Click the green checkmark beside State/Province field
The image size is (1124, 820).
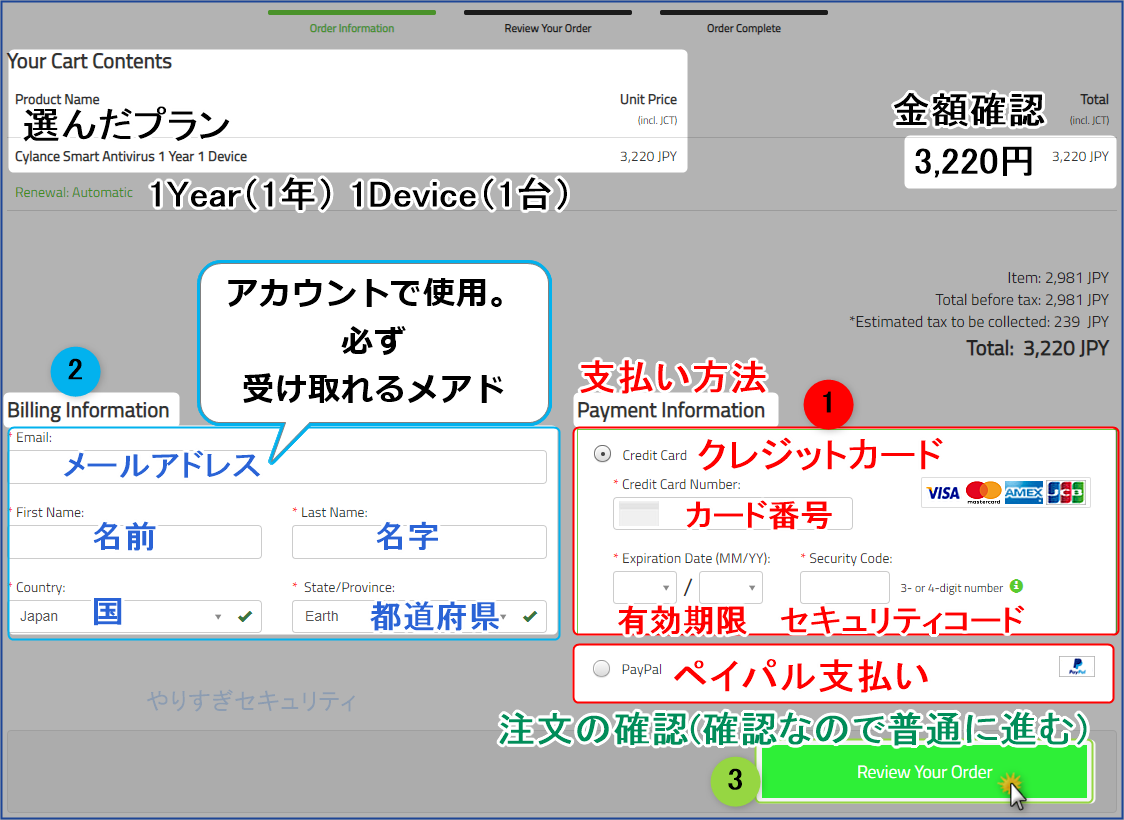pyautogui.click(x=530, y=616)
